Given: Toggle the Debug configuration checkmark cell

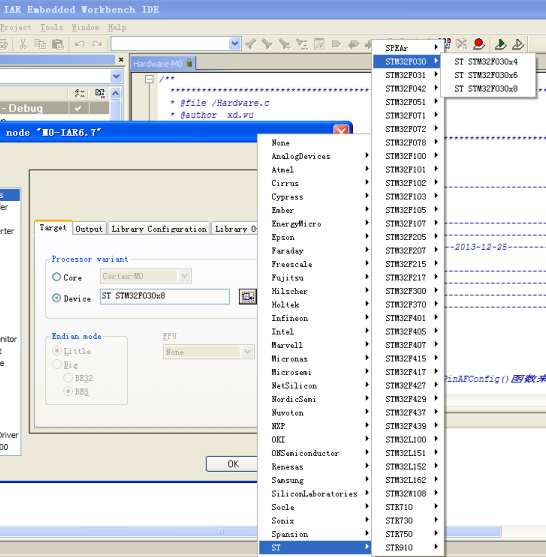Looking at the screenshot, I should (78, 108).
